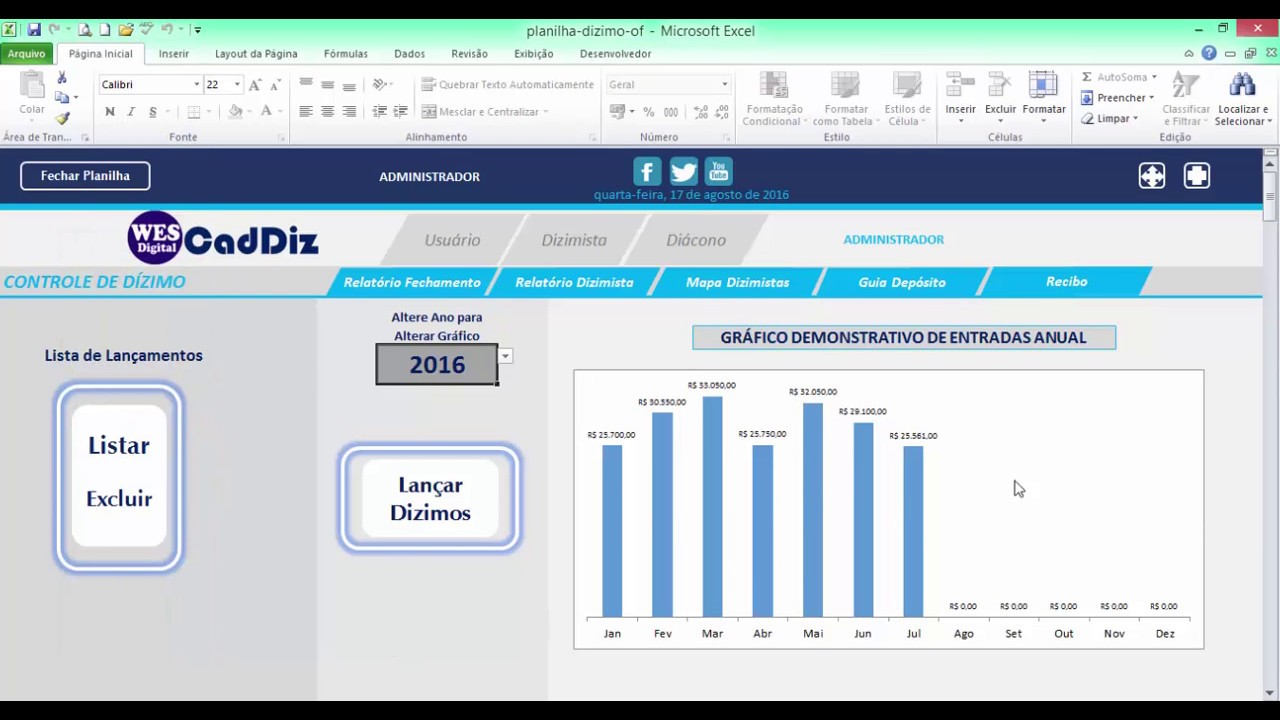This screenshot has height=720, width=1280.
Task: Open the YouTube icon link
Action: pyautogui.click(x=719, y=171)
